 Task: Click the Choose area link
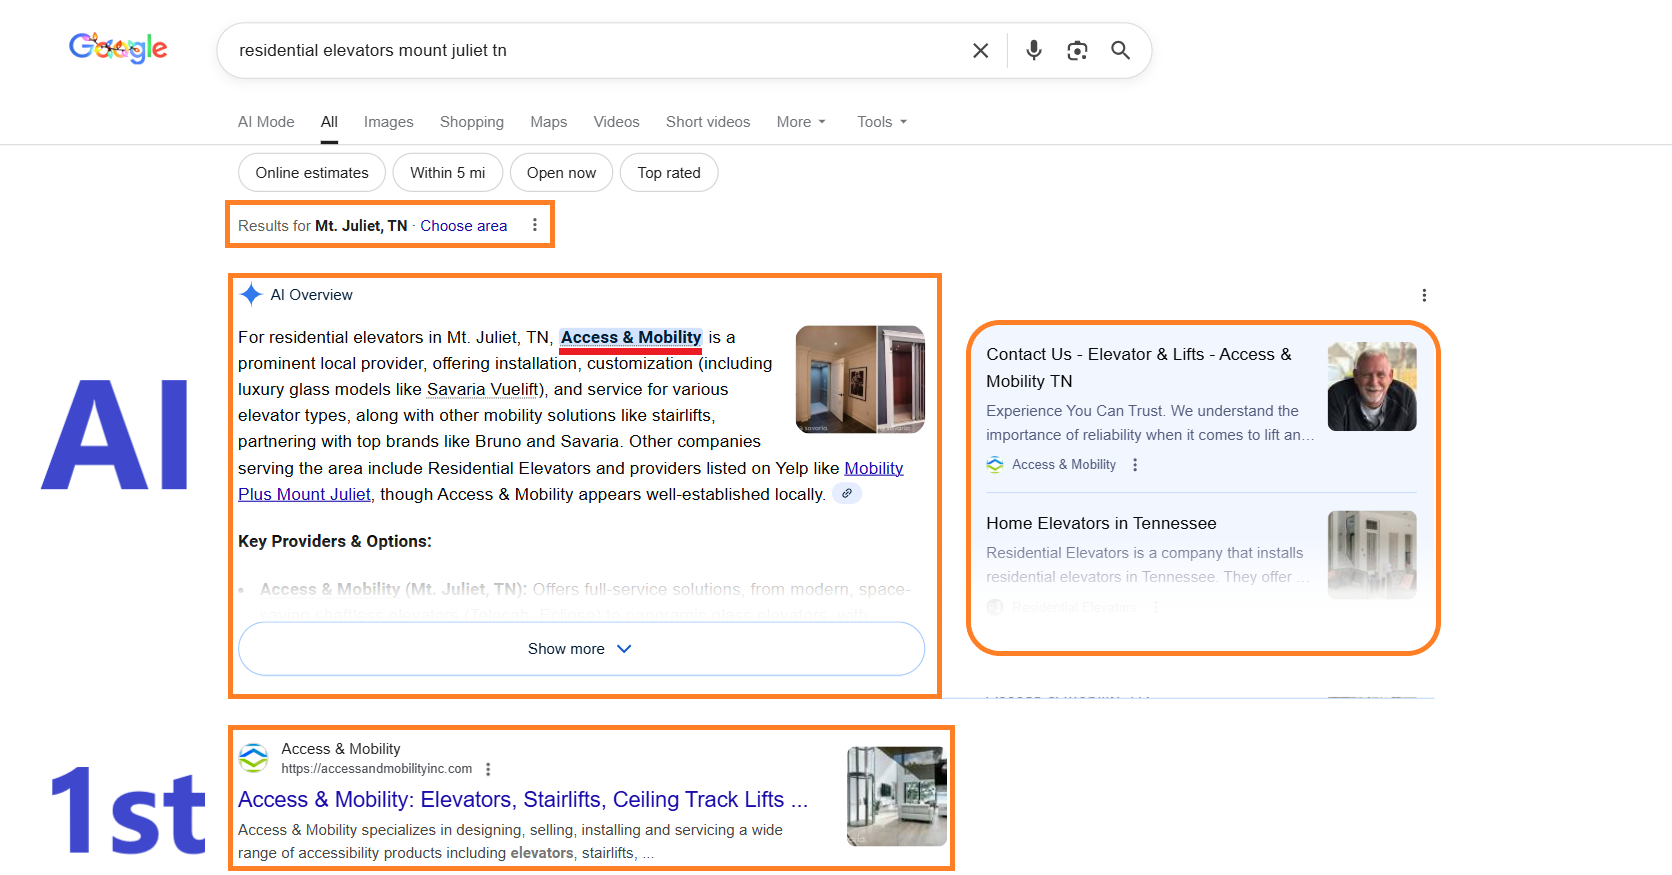pyautogui.click(x=463, y=226)
